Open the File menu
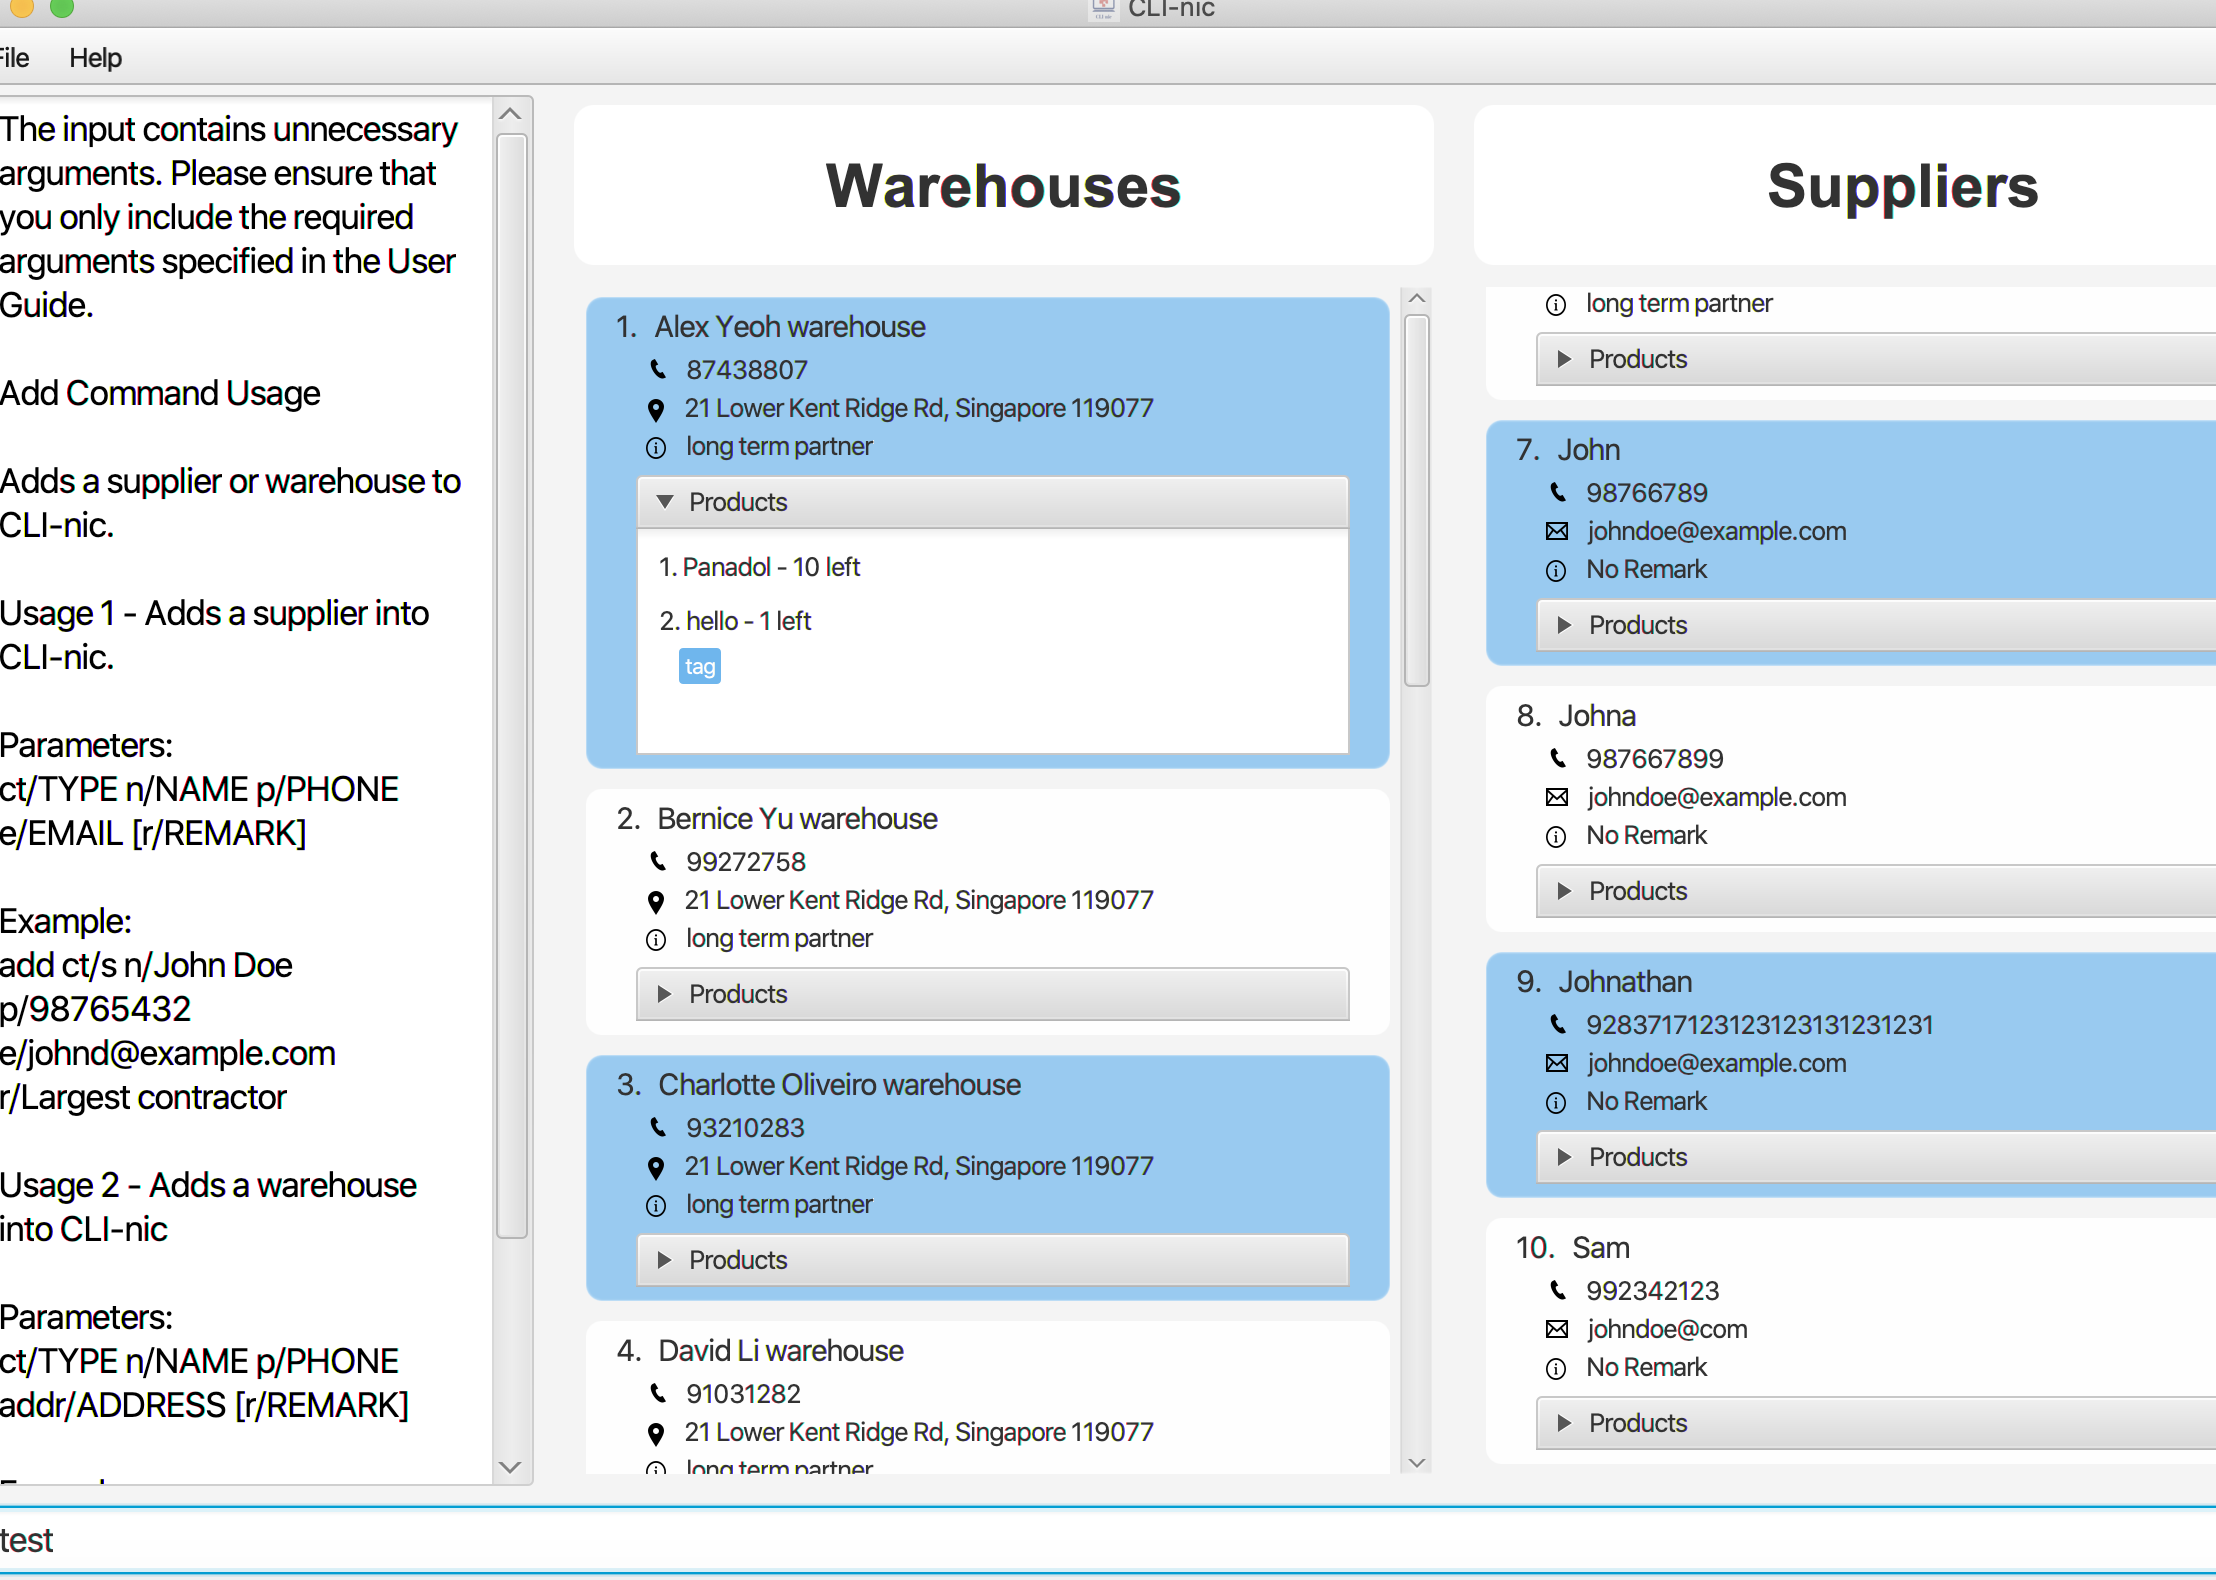Image resolution: width=2216 pixels, height=1580 pixels. tap(14, 58)
